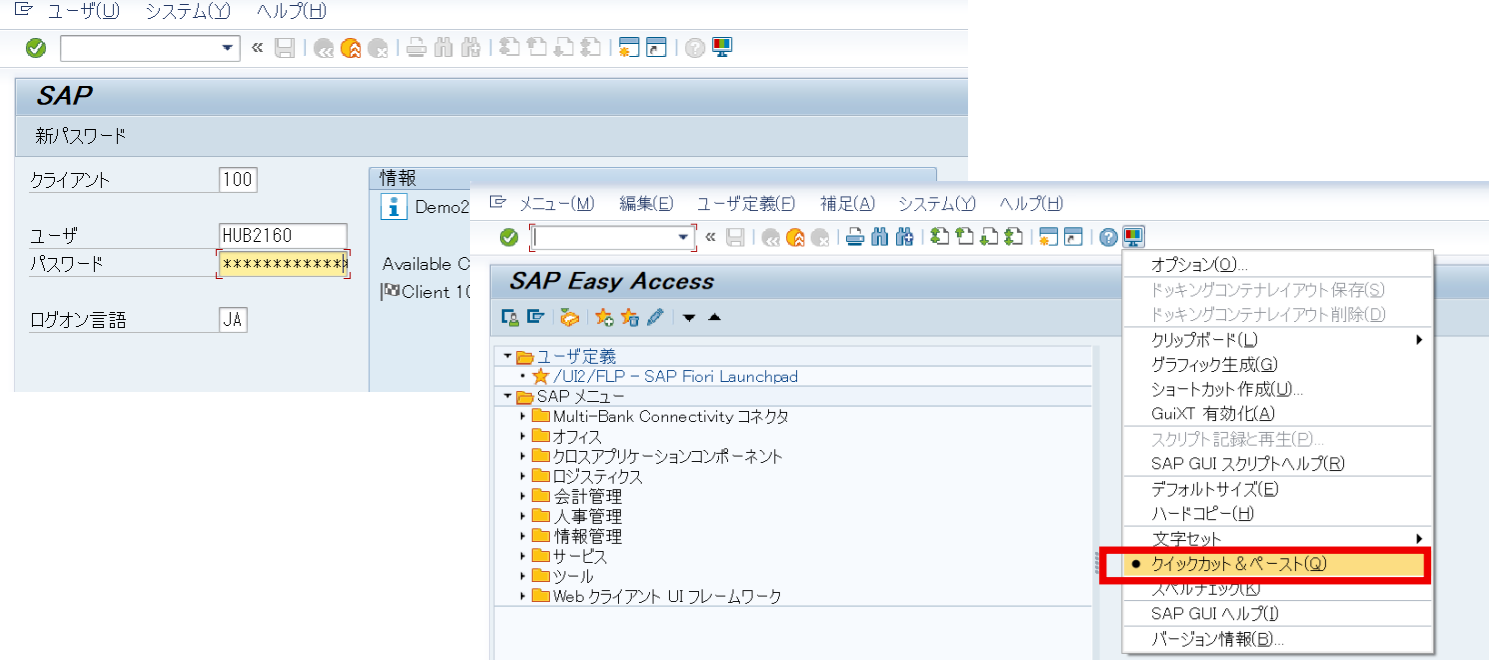Open ヘルプ(H) menu in login window
Image resolution: width=1489 pixels, height=660 pixels.
click(x=291, y=12)
